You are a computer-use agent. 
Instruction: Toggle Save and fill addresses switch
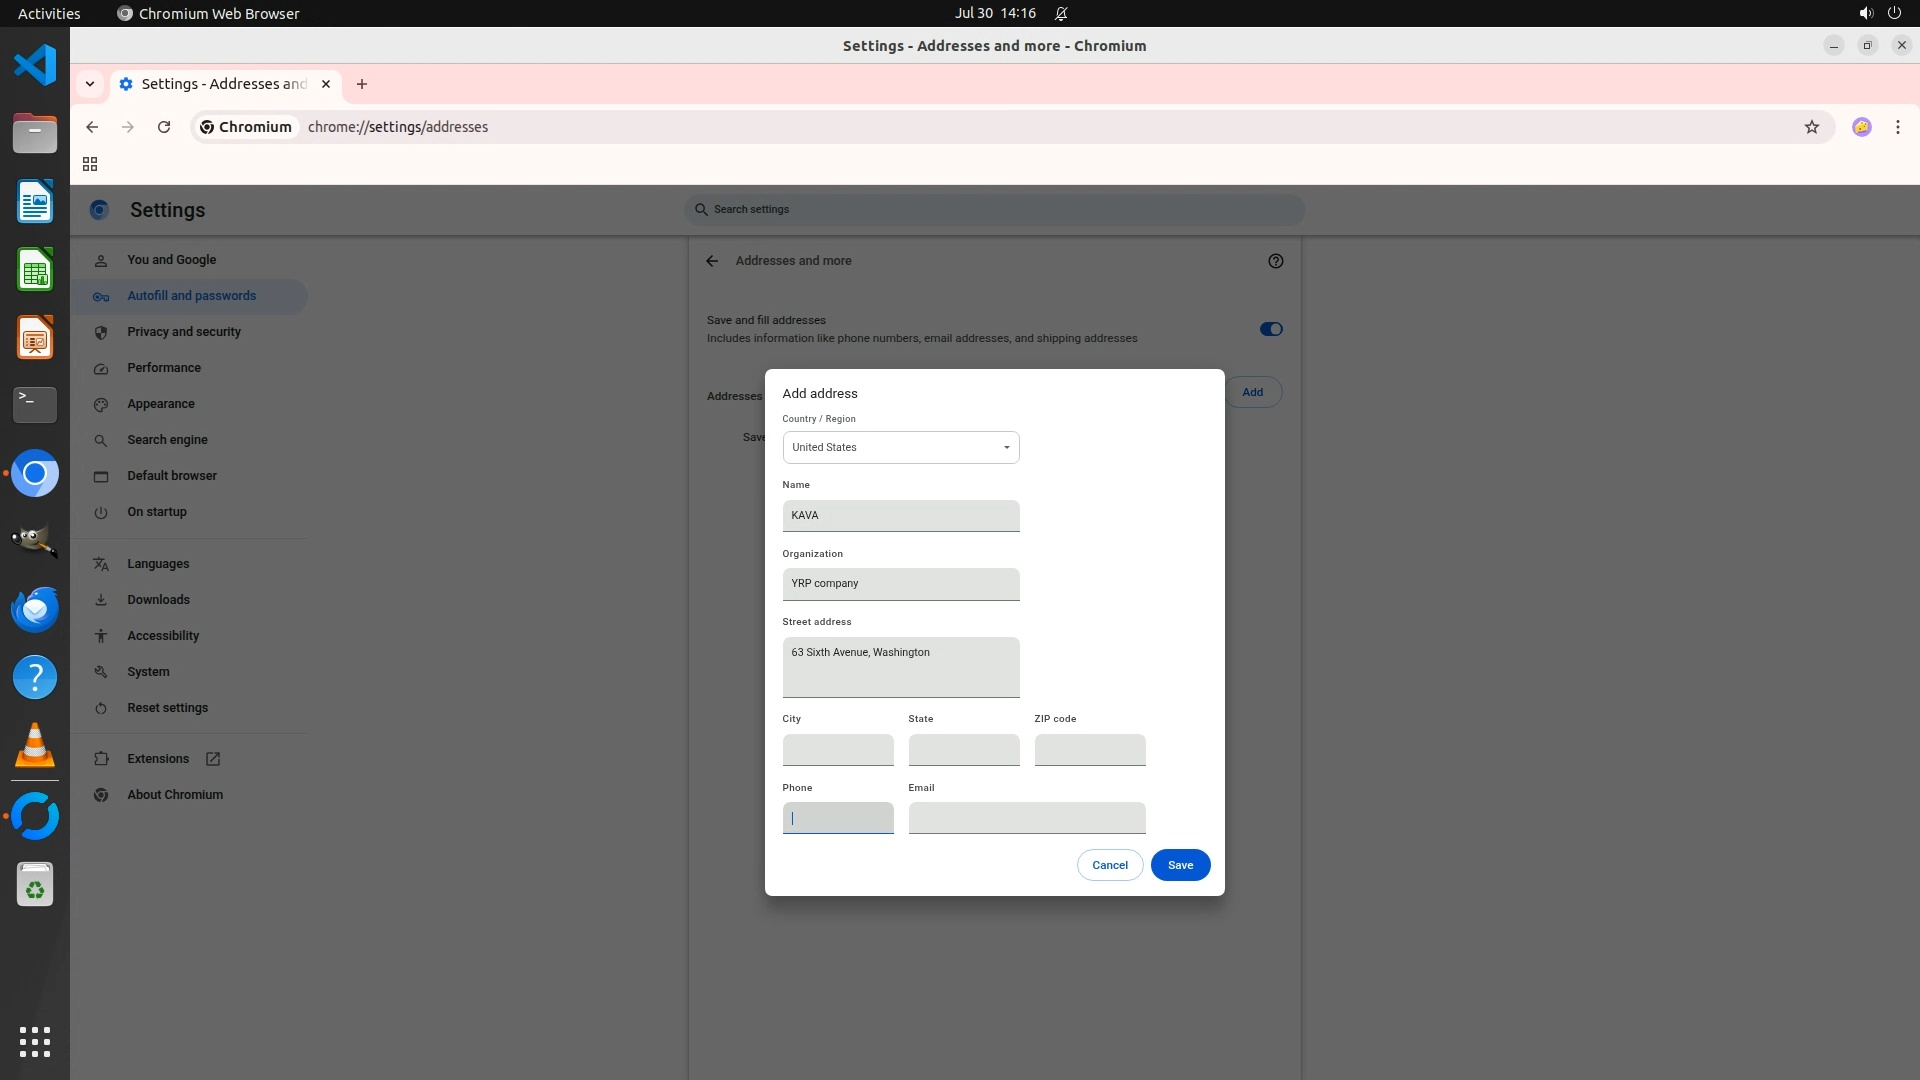[1270, 329]
